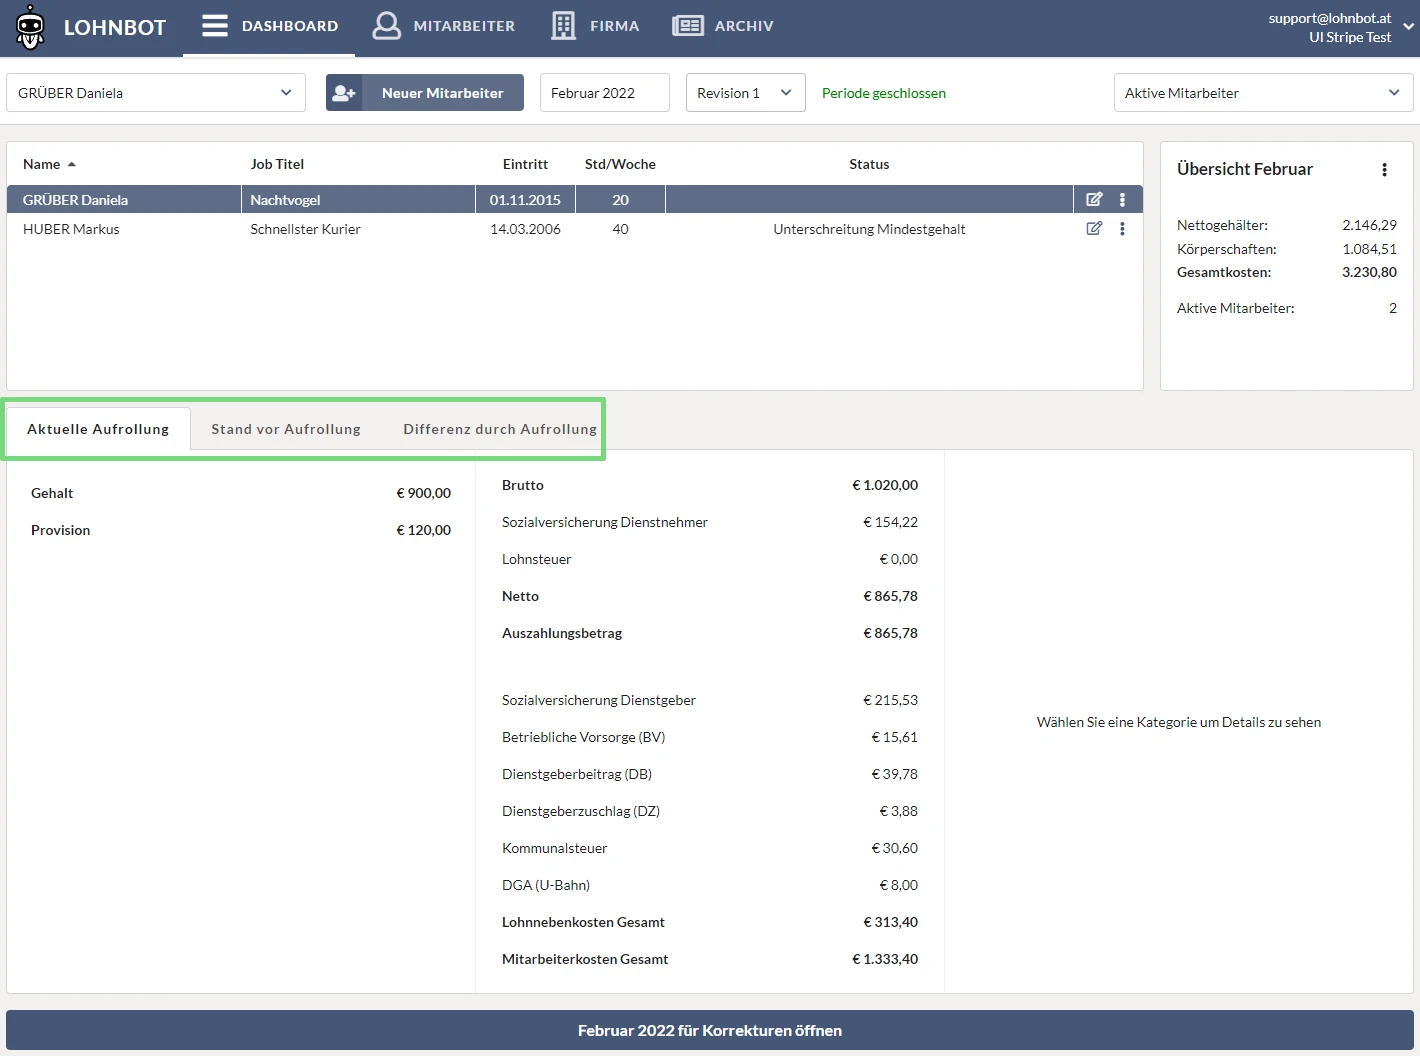Select the Gehalt € 900,00 entry

241,493
